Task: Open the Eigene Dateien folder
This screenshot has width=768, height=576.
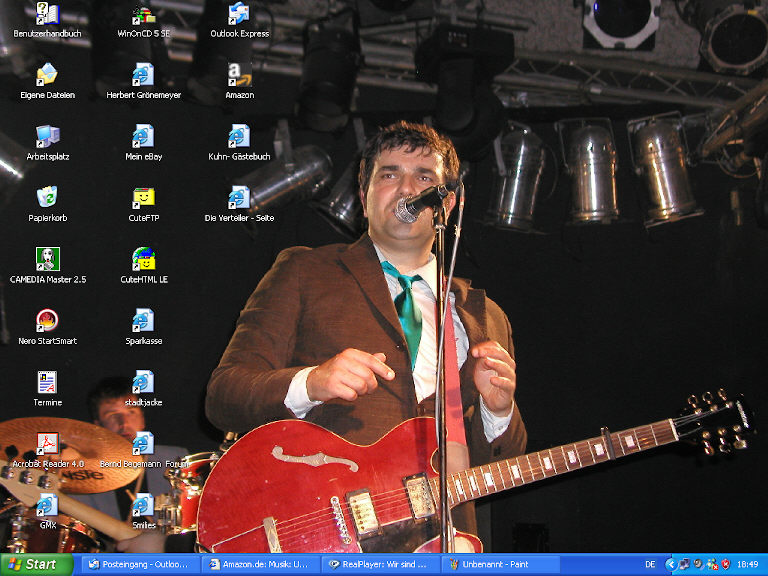Action: [47, 75]
